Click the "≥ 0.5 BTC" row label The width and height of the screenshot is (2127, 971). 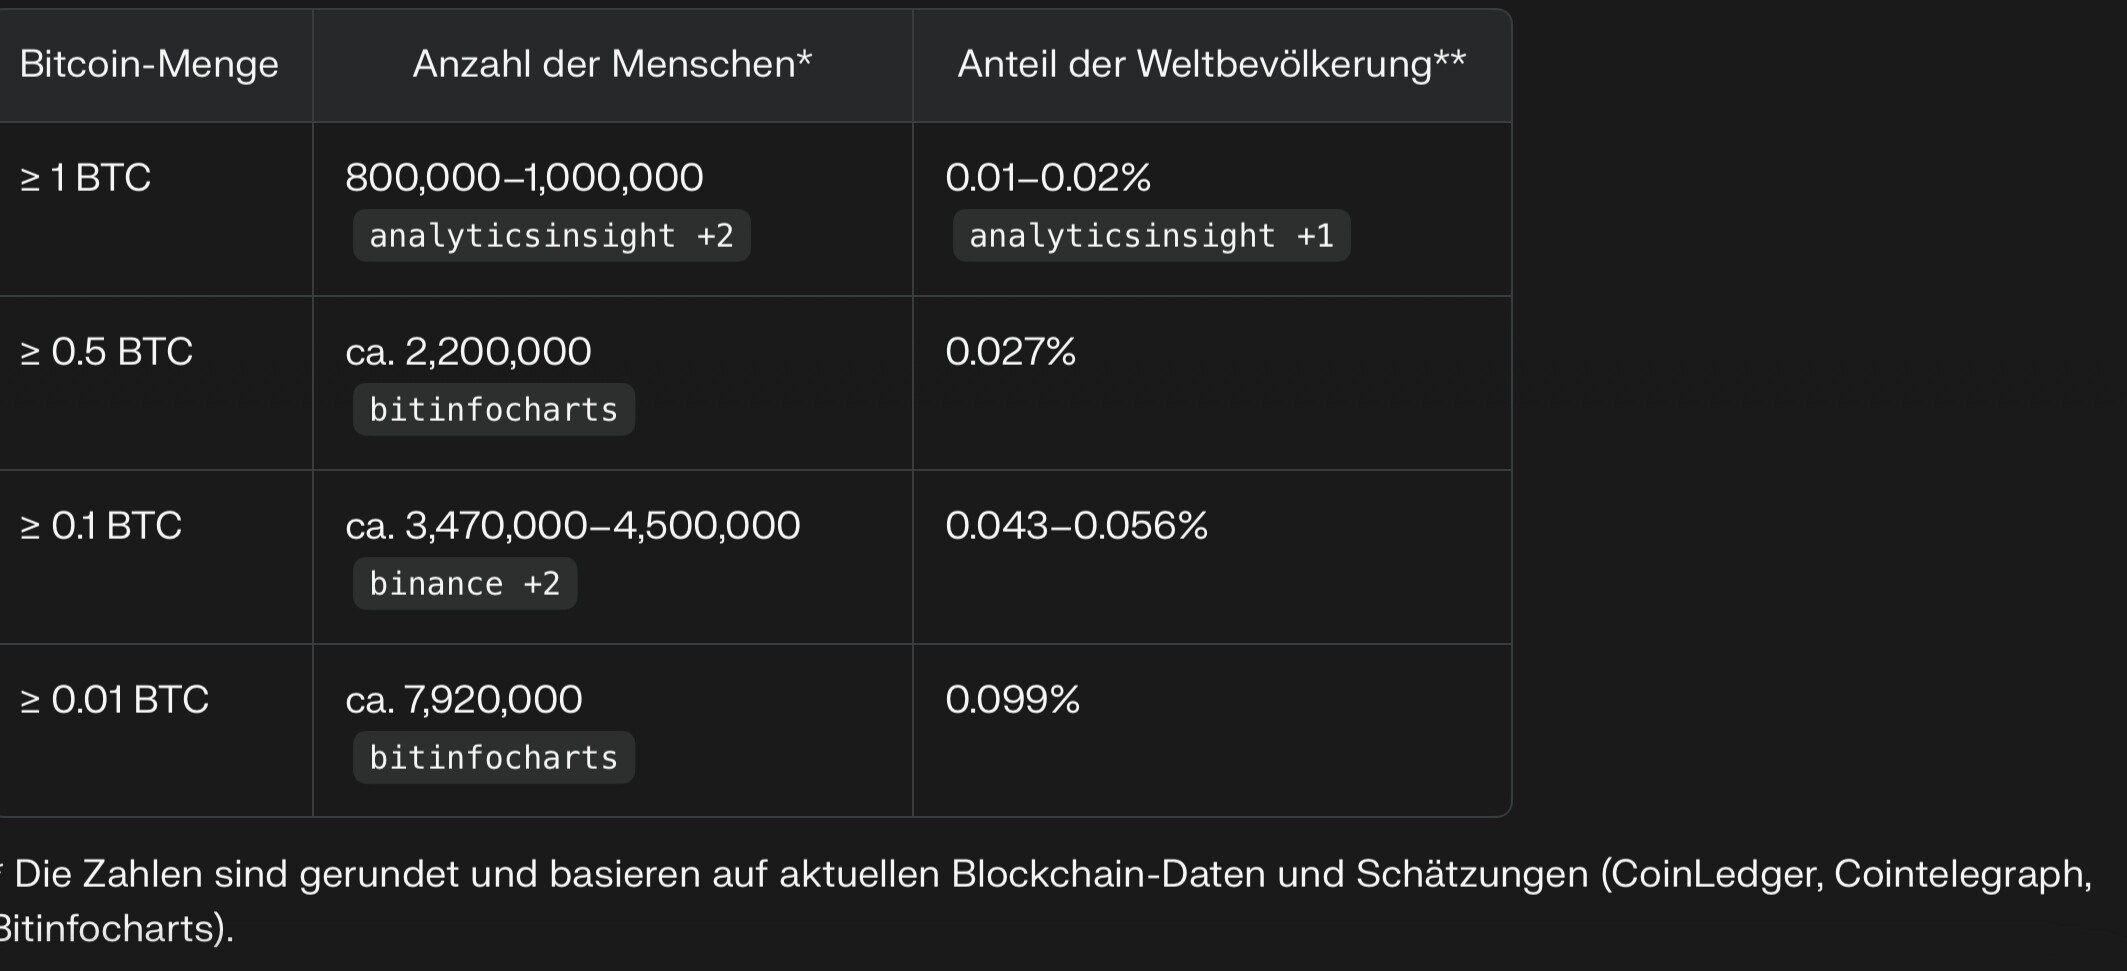pyautogui.click(x=107, y=352)
